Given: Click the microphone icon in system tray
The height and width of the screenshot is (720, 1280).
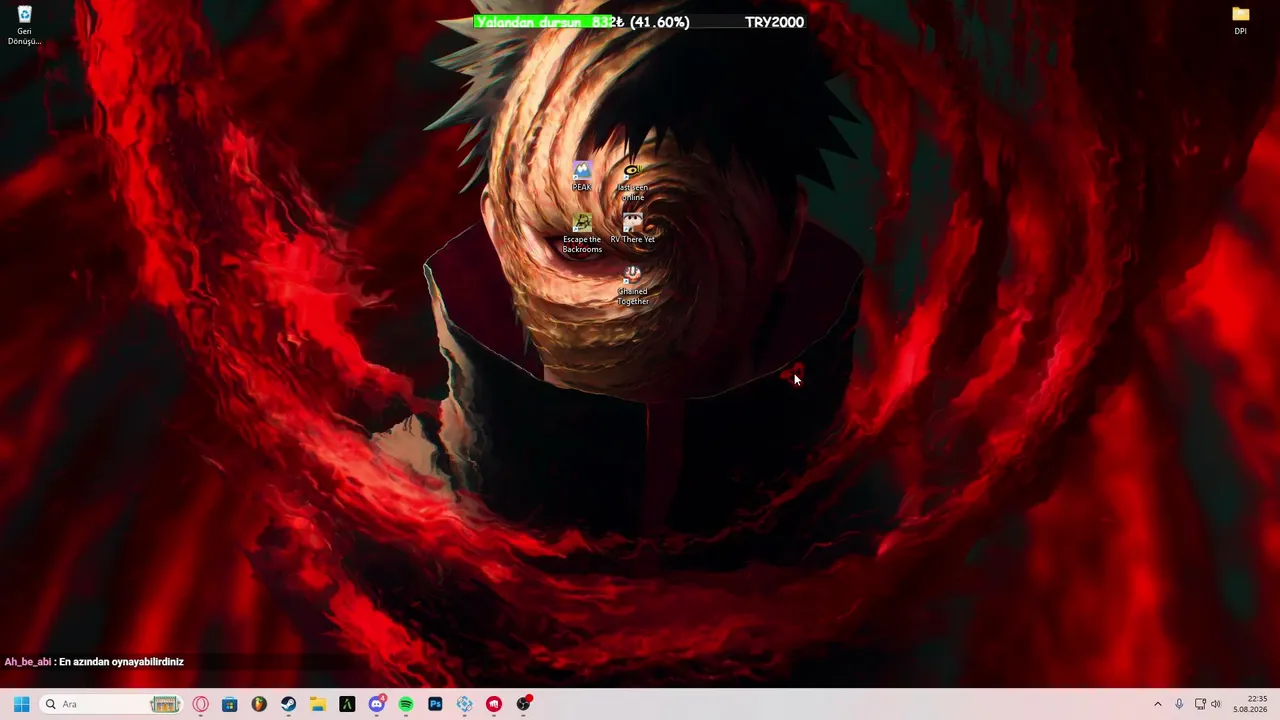Looking at the screenshot, I should [1179, 704].
